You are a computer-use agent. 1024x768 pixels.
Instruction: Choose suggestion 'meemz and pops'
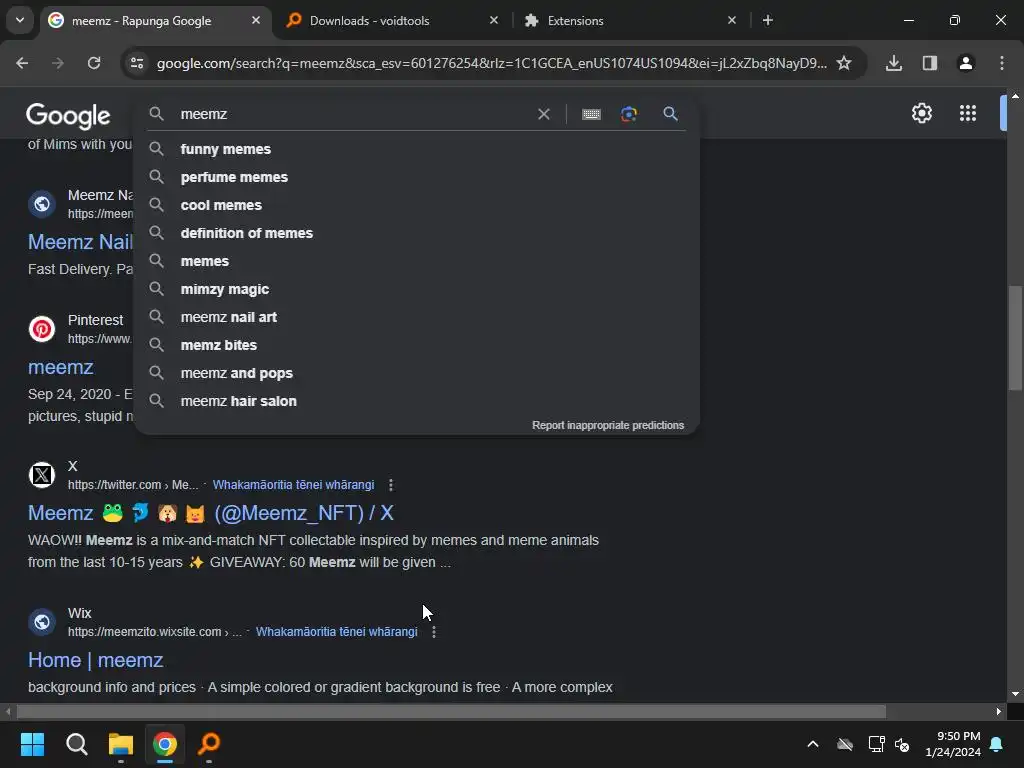tap(416, 374)
